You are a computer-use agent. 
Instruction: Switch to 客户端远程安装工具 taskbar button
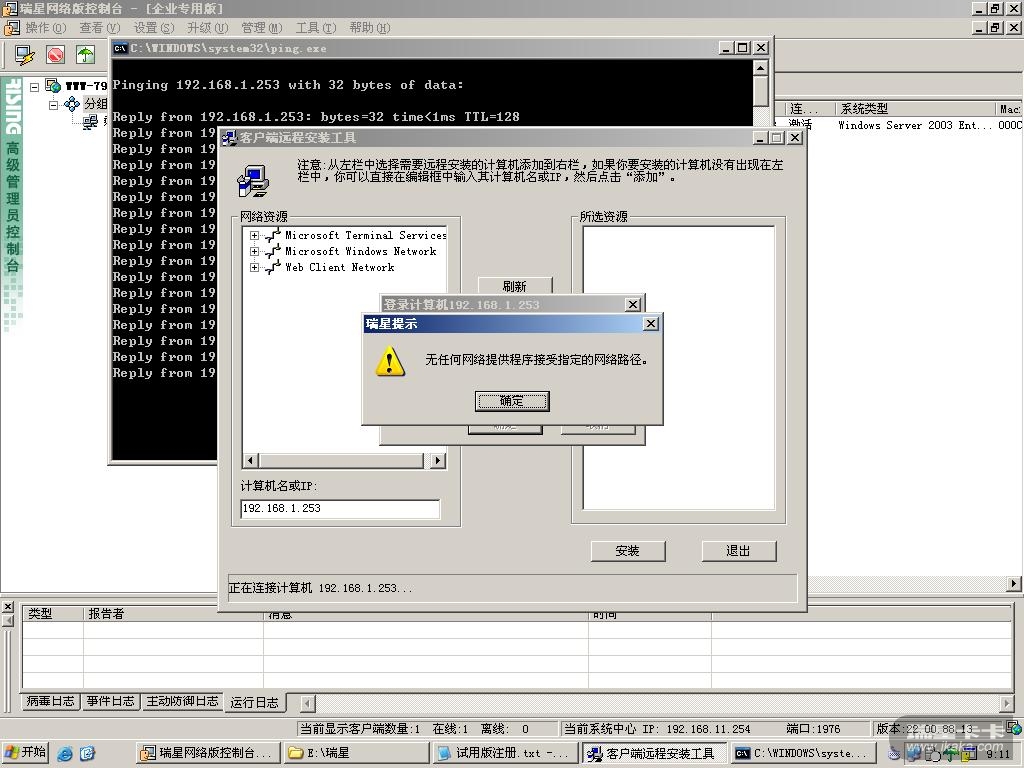[654, 753]
